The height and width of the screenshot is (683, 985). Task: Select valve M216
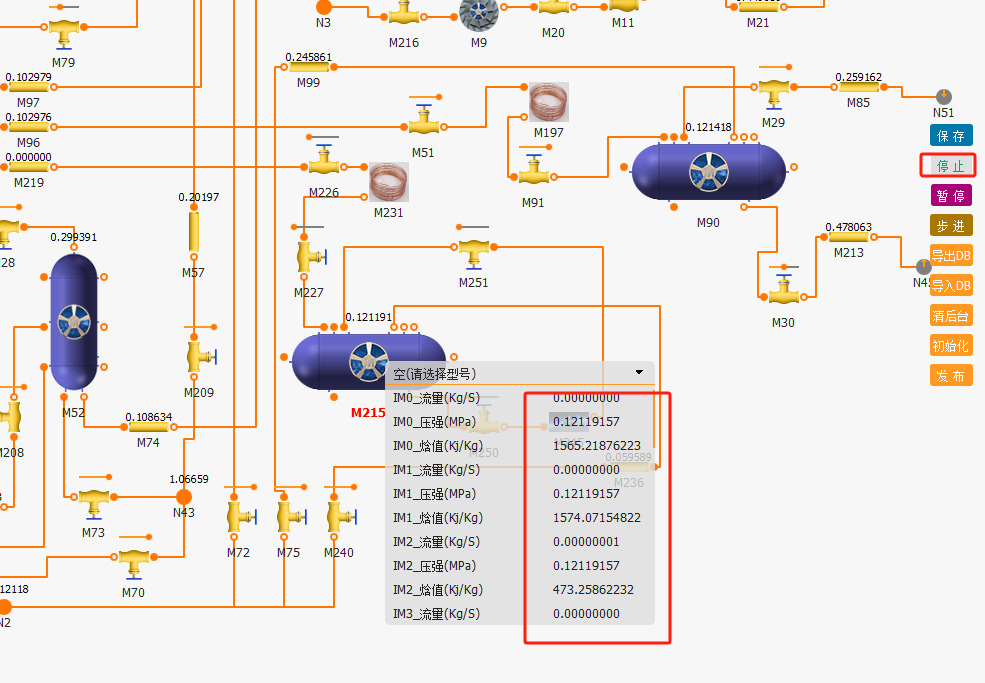[x=404, y=14]
